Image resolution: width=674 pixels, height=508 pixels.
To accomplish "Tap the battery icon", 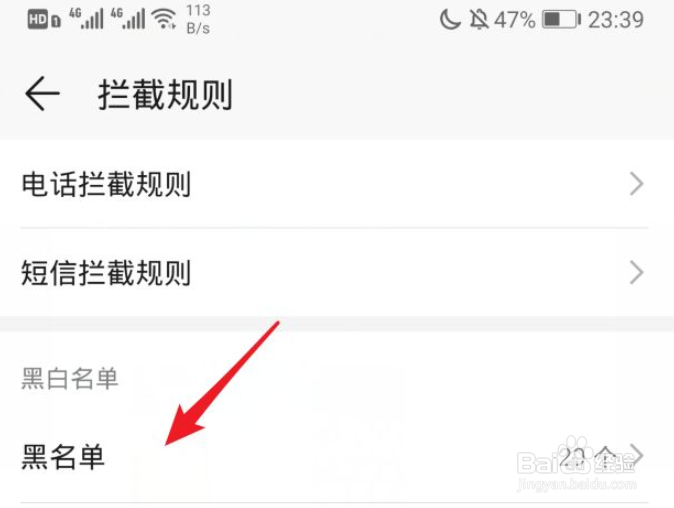I will 561,20.
